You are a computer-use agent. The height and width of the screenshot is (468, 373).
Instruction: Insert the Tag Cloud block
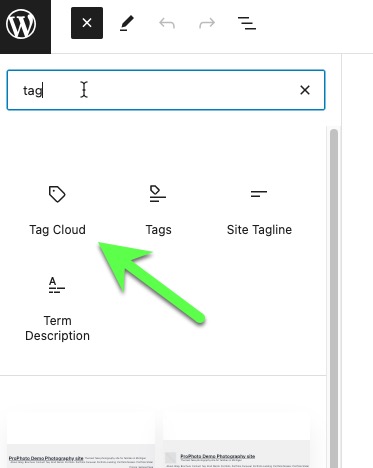[57, 211]
